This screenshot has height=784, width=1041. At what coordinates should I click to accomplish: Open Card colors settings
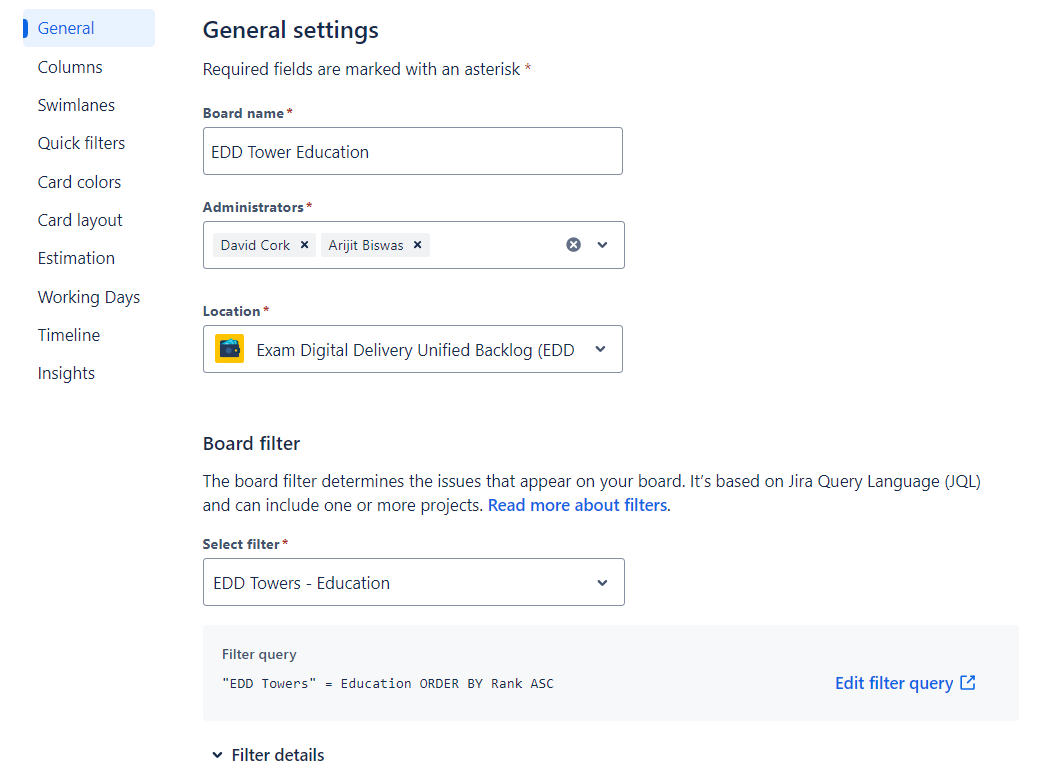[79, 181]
